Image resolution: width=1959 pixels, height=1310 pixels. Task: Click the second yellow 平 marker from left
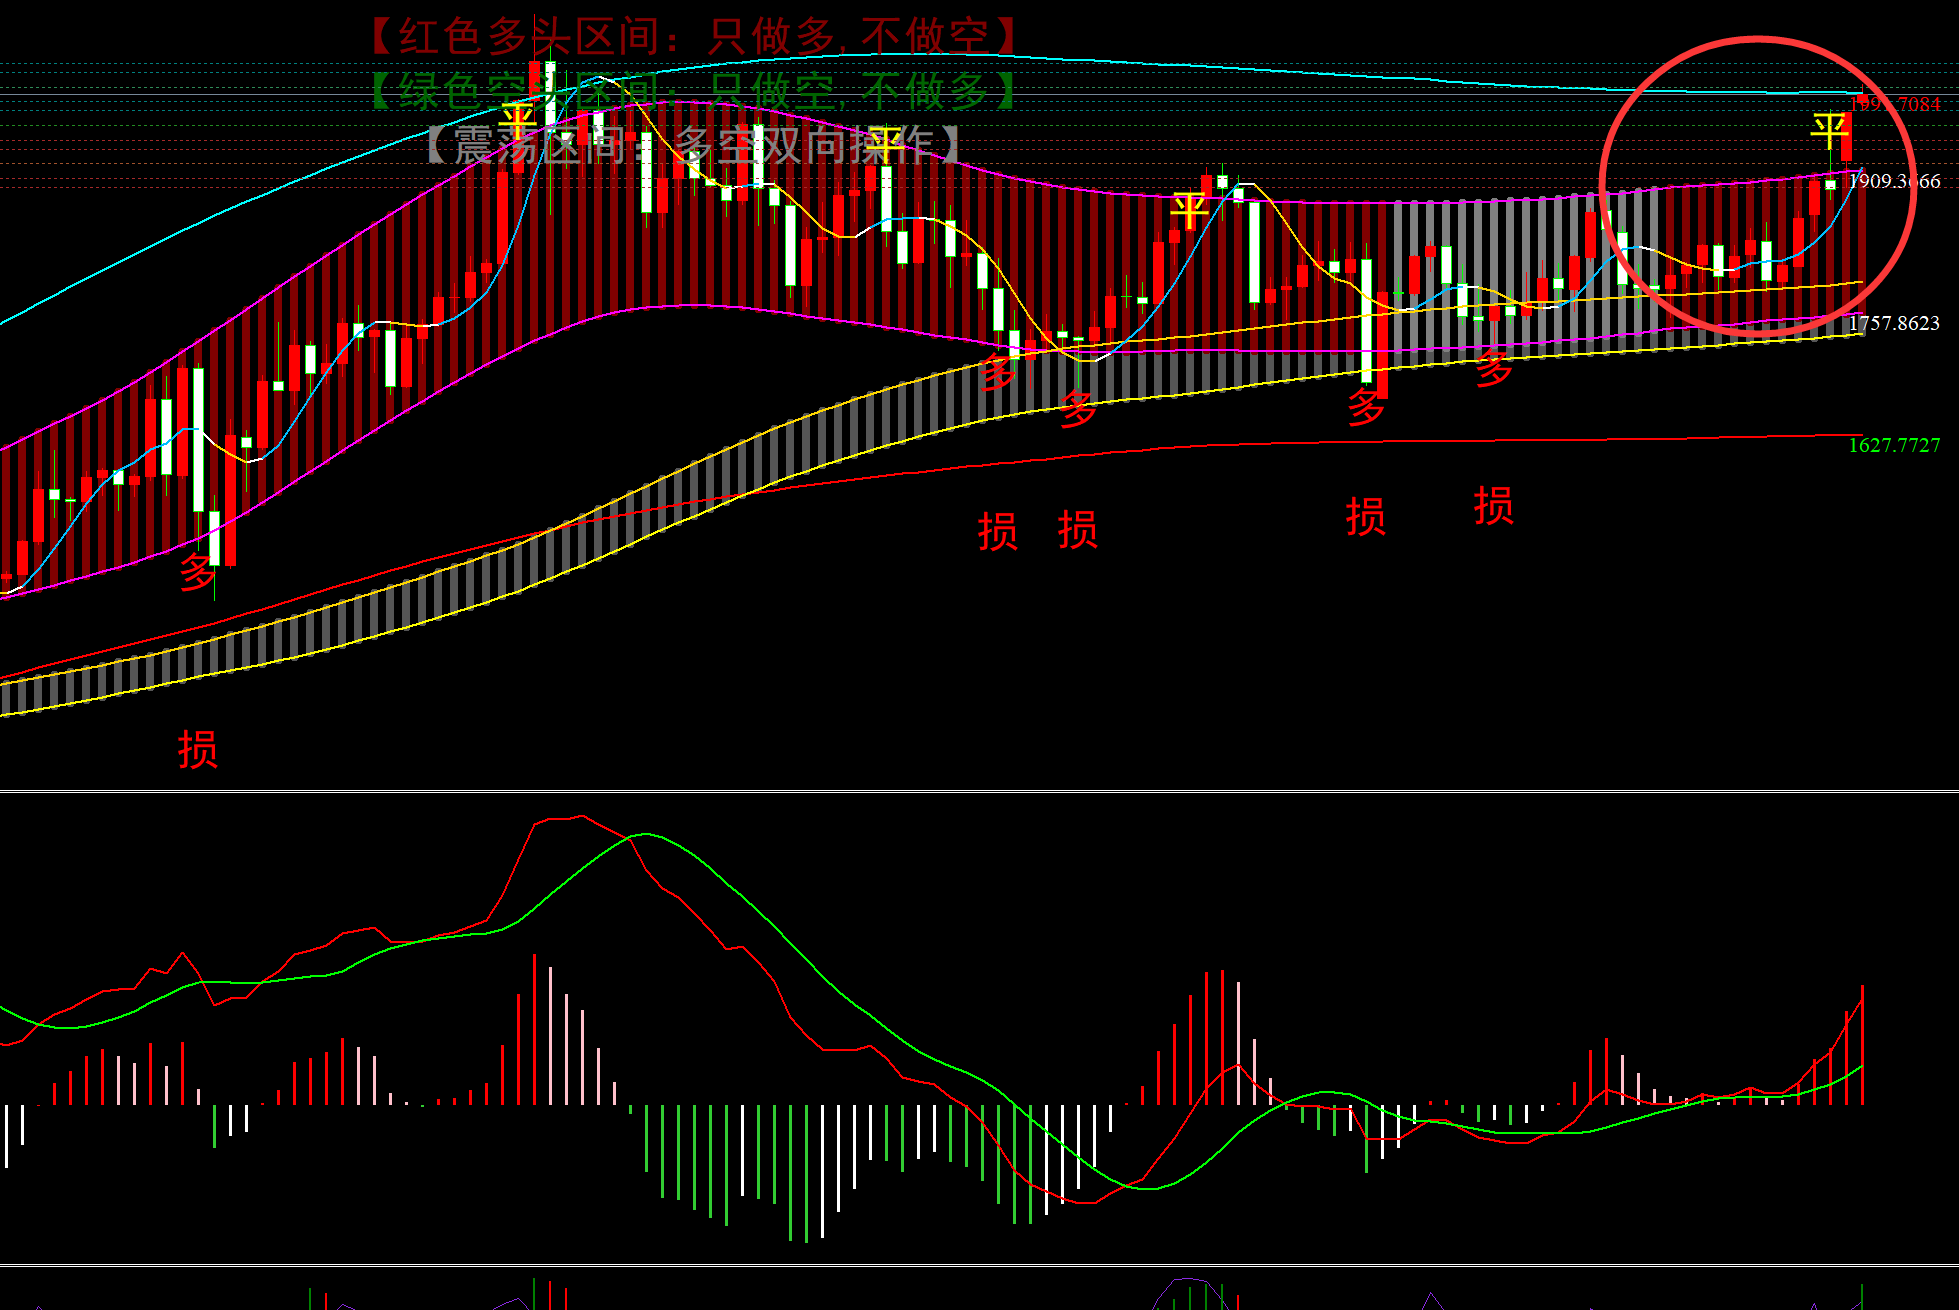(x=885, y=144)
